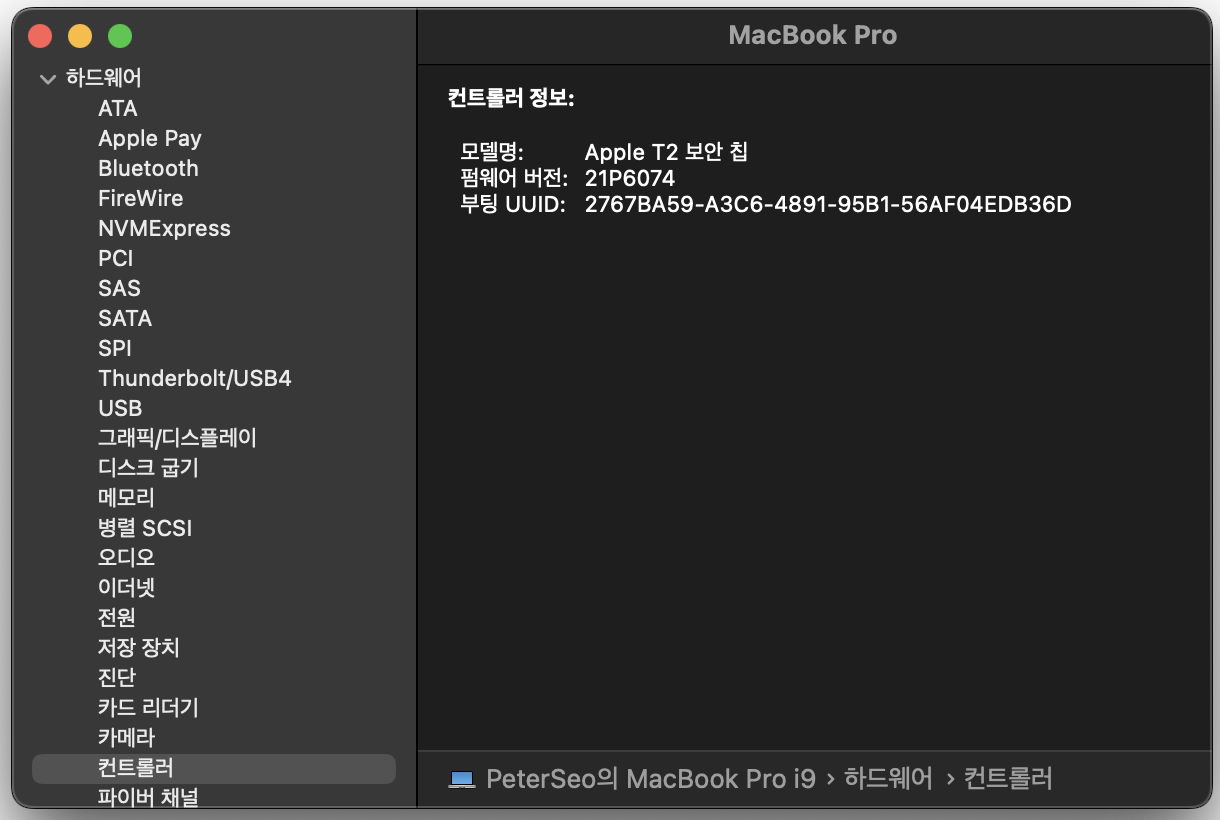
Task: Open the 파이버 채널 entry
Action: click(148, 798)
